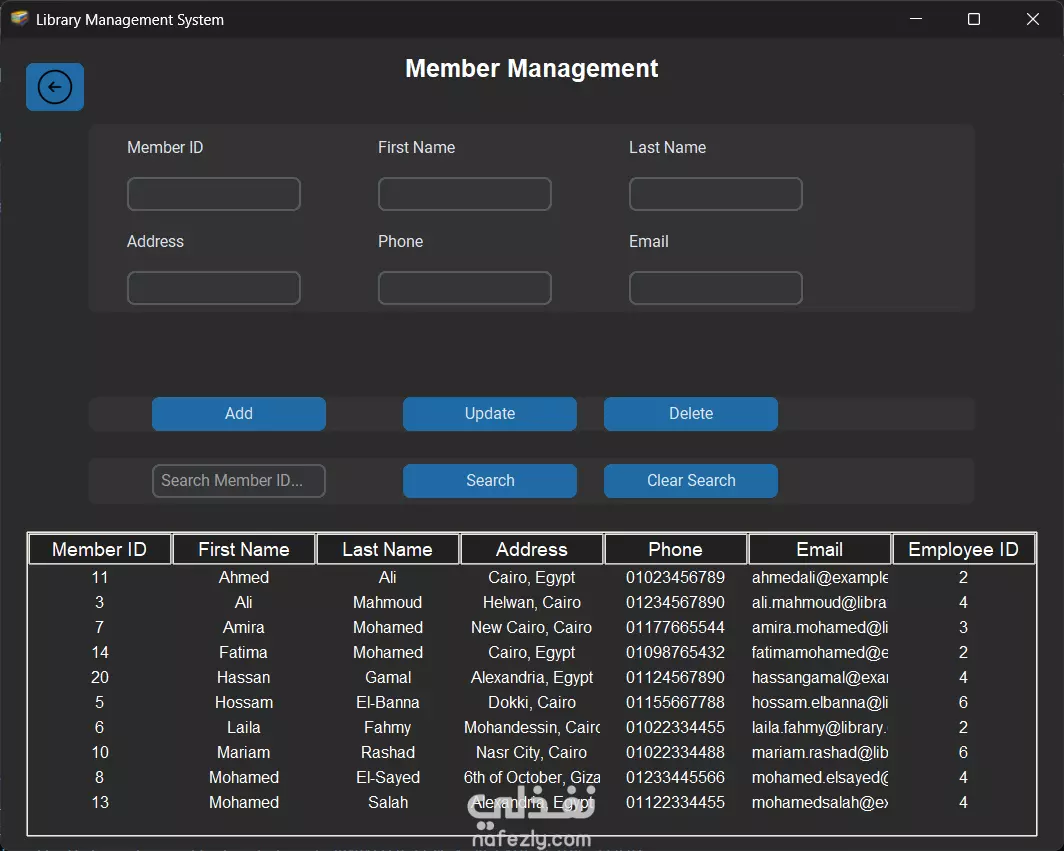Sort by the Last Name column header
Screen dimensions: 1064x851
(387, 549)
